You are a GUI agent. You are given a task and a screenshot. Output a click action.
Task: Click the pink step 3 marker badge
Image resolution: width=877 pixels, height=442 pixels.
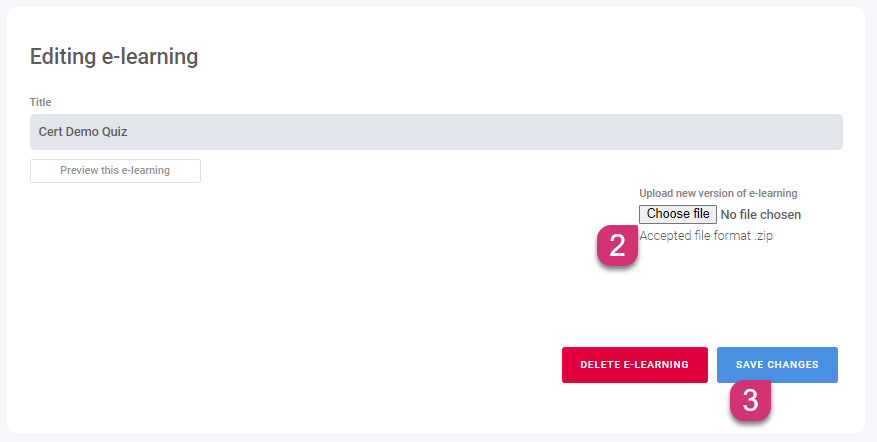pyautogui.click(x=751, y=400)
